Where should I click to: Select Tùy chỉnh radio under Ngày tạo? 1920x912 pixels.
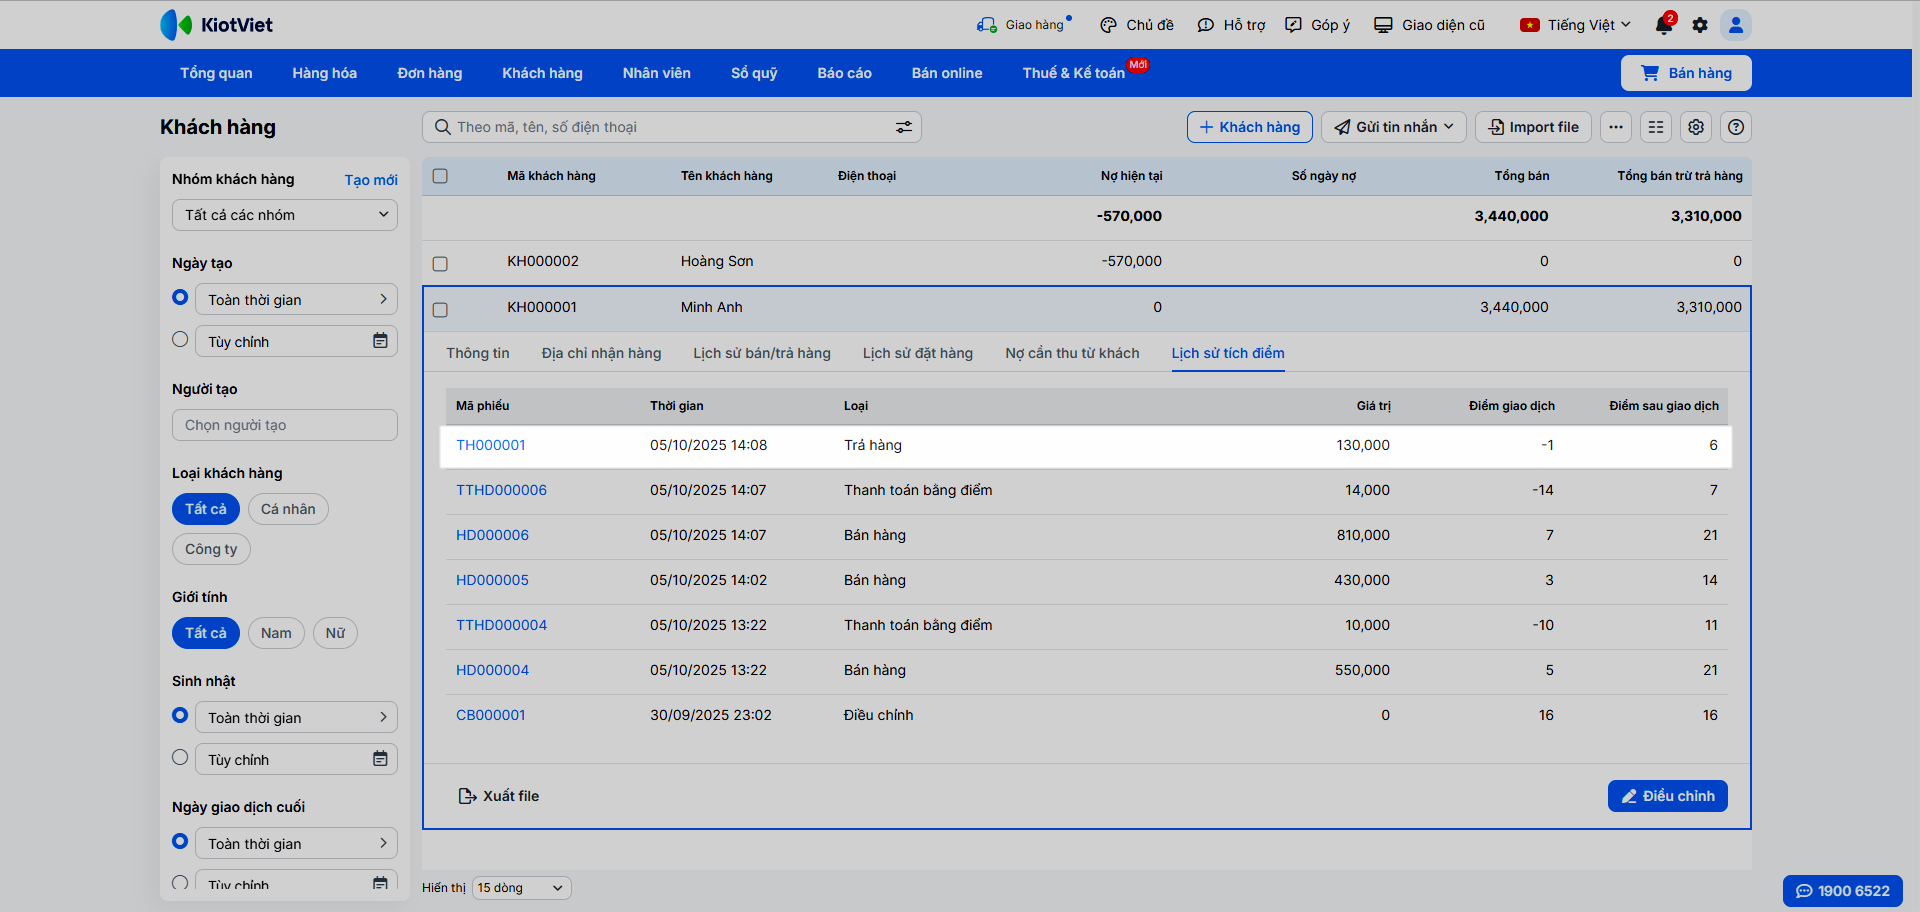click(x=180, y=340)
